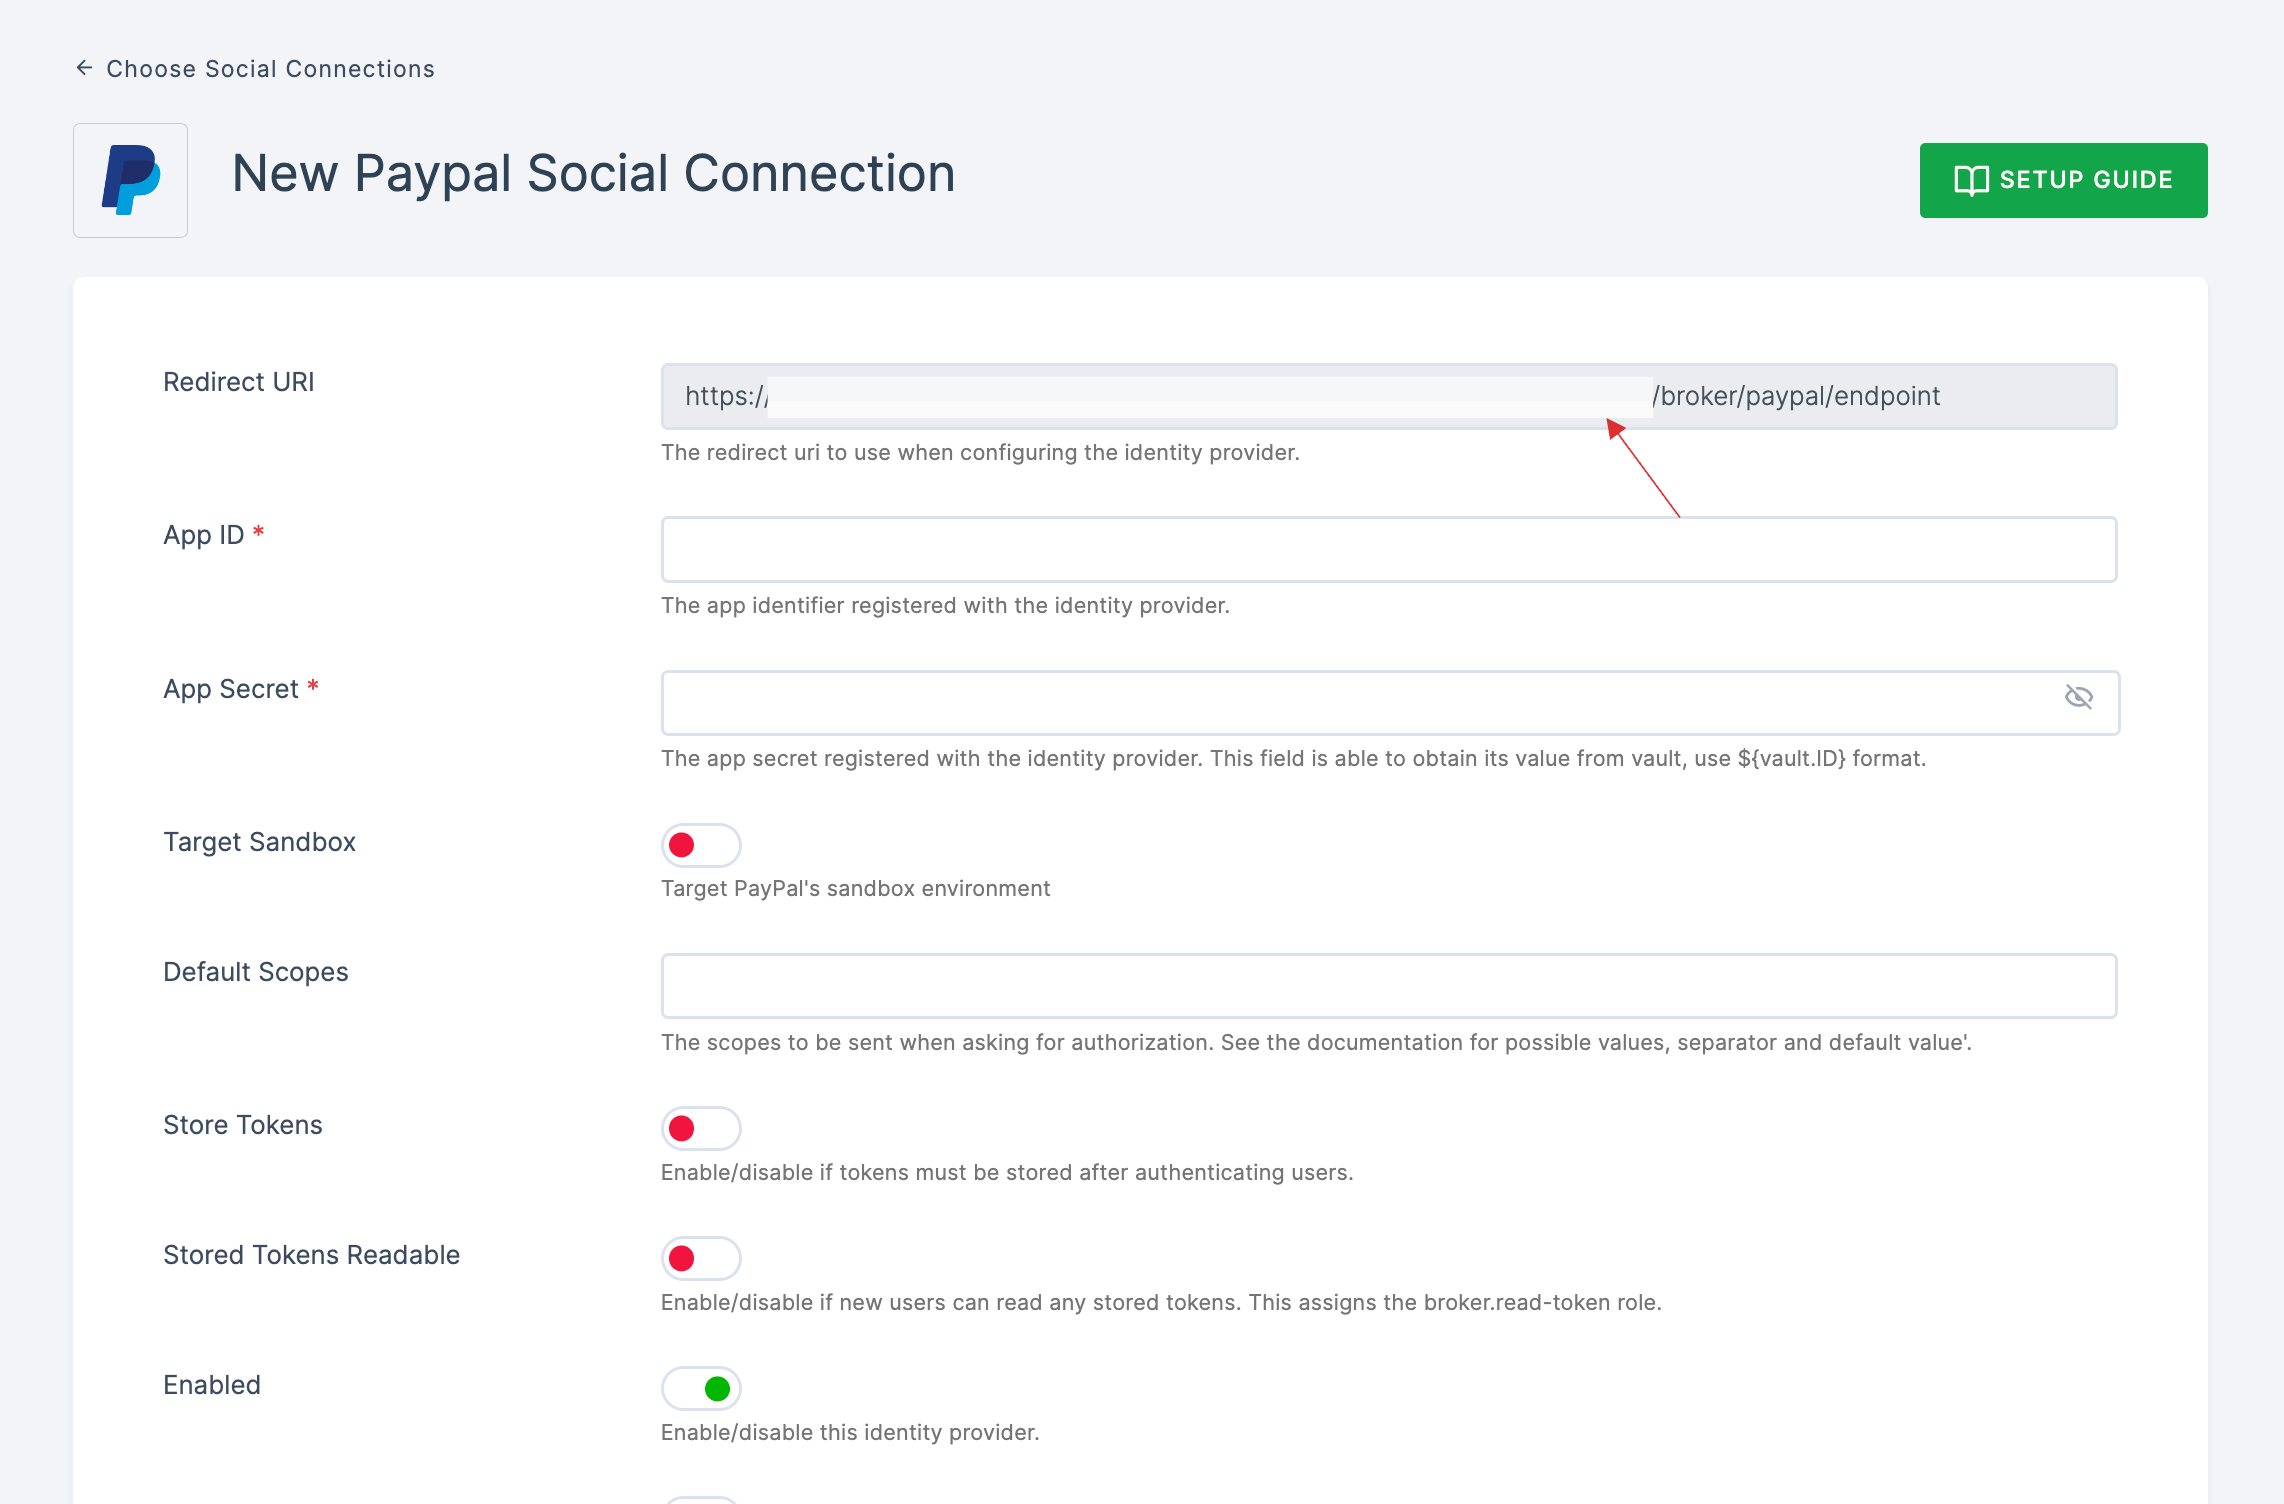Toggle App Secret visibility eye icon
Image resolution: width=2284 pixels, height=1504 pixels.
(x=2078, y=697)
